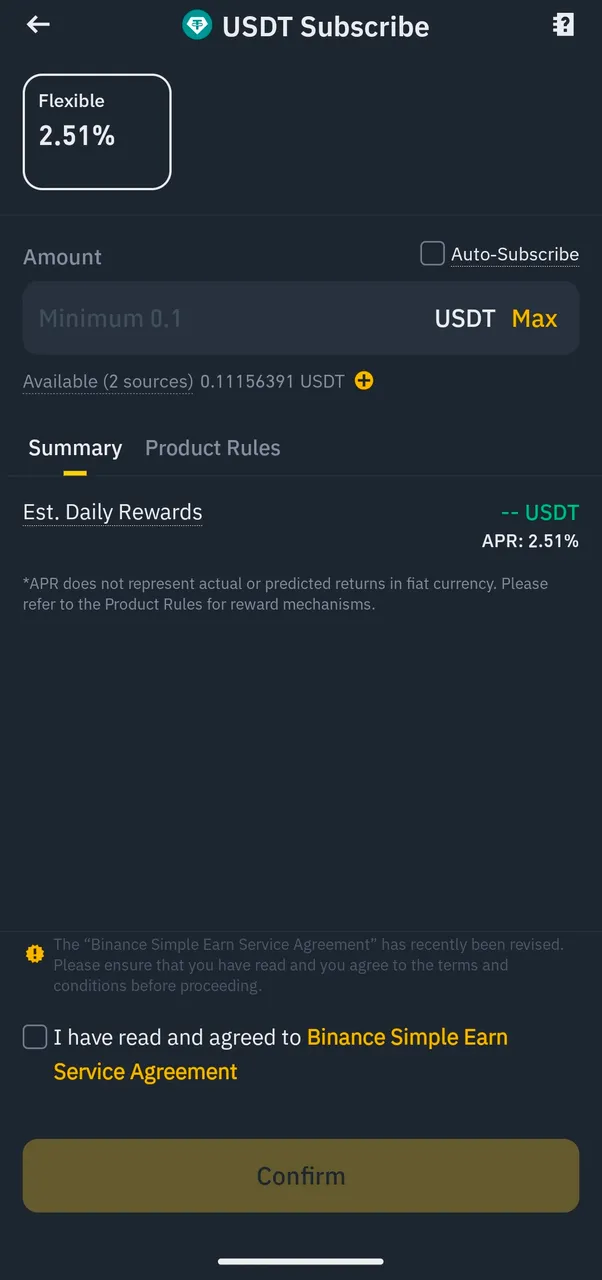Expand Available (2 sources) details
The height and width of the screenshot is (1280, 602).
(108, 381)
